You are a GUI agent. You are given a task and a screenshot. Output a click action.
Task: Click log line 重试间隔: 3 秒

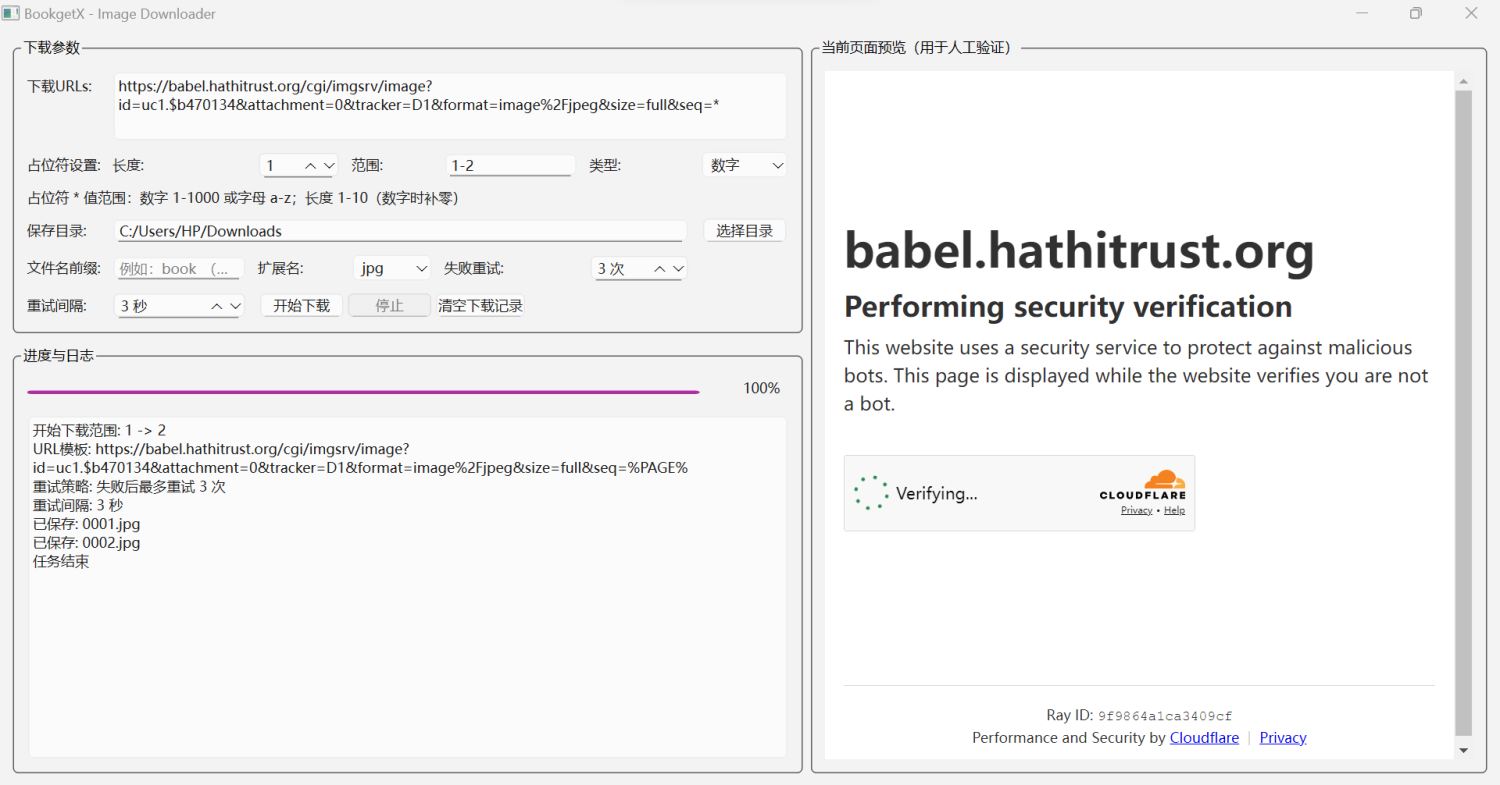point(78,505)
